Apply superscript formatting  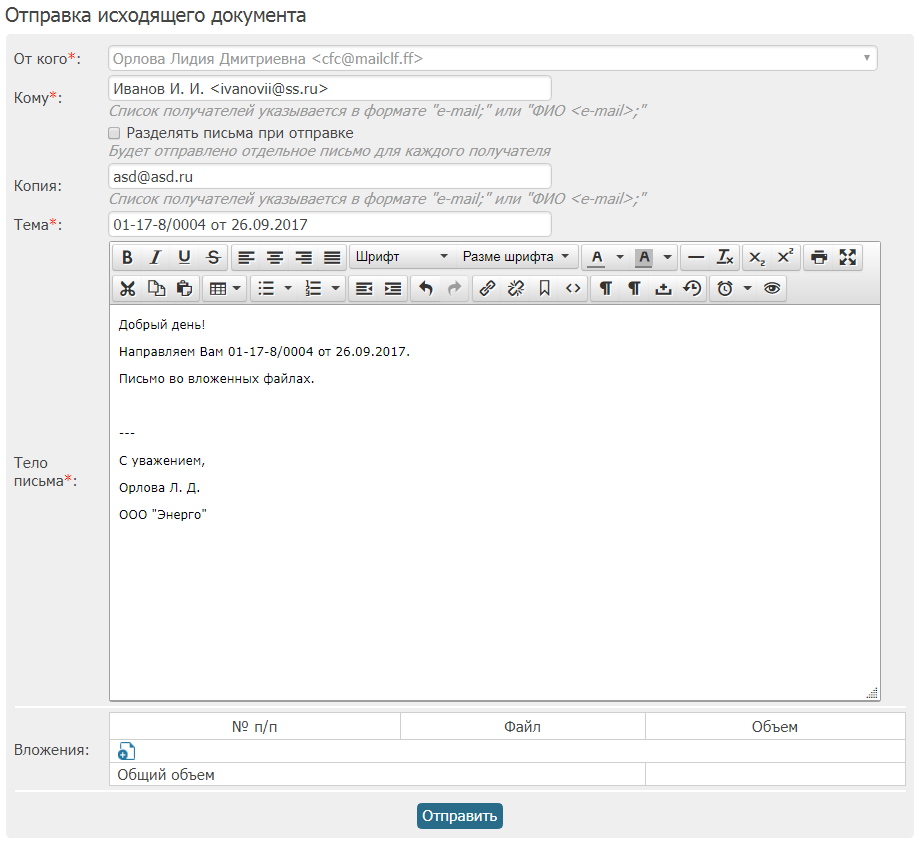(x=786, y=257)
